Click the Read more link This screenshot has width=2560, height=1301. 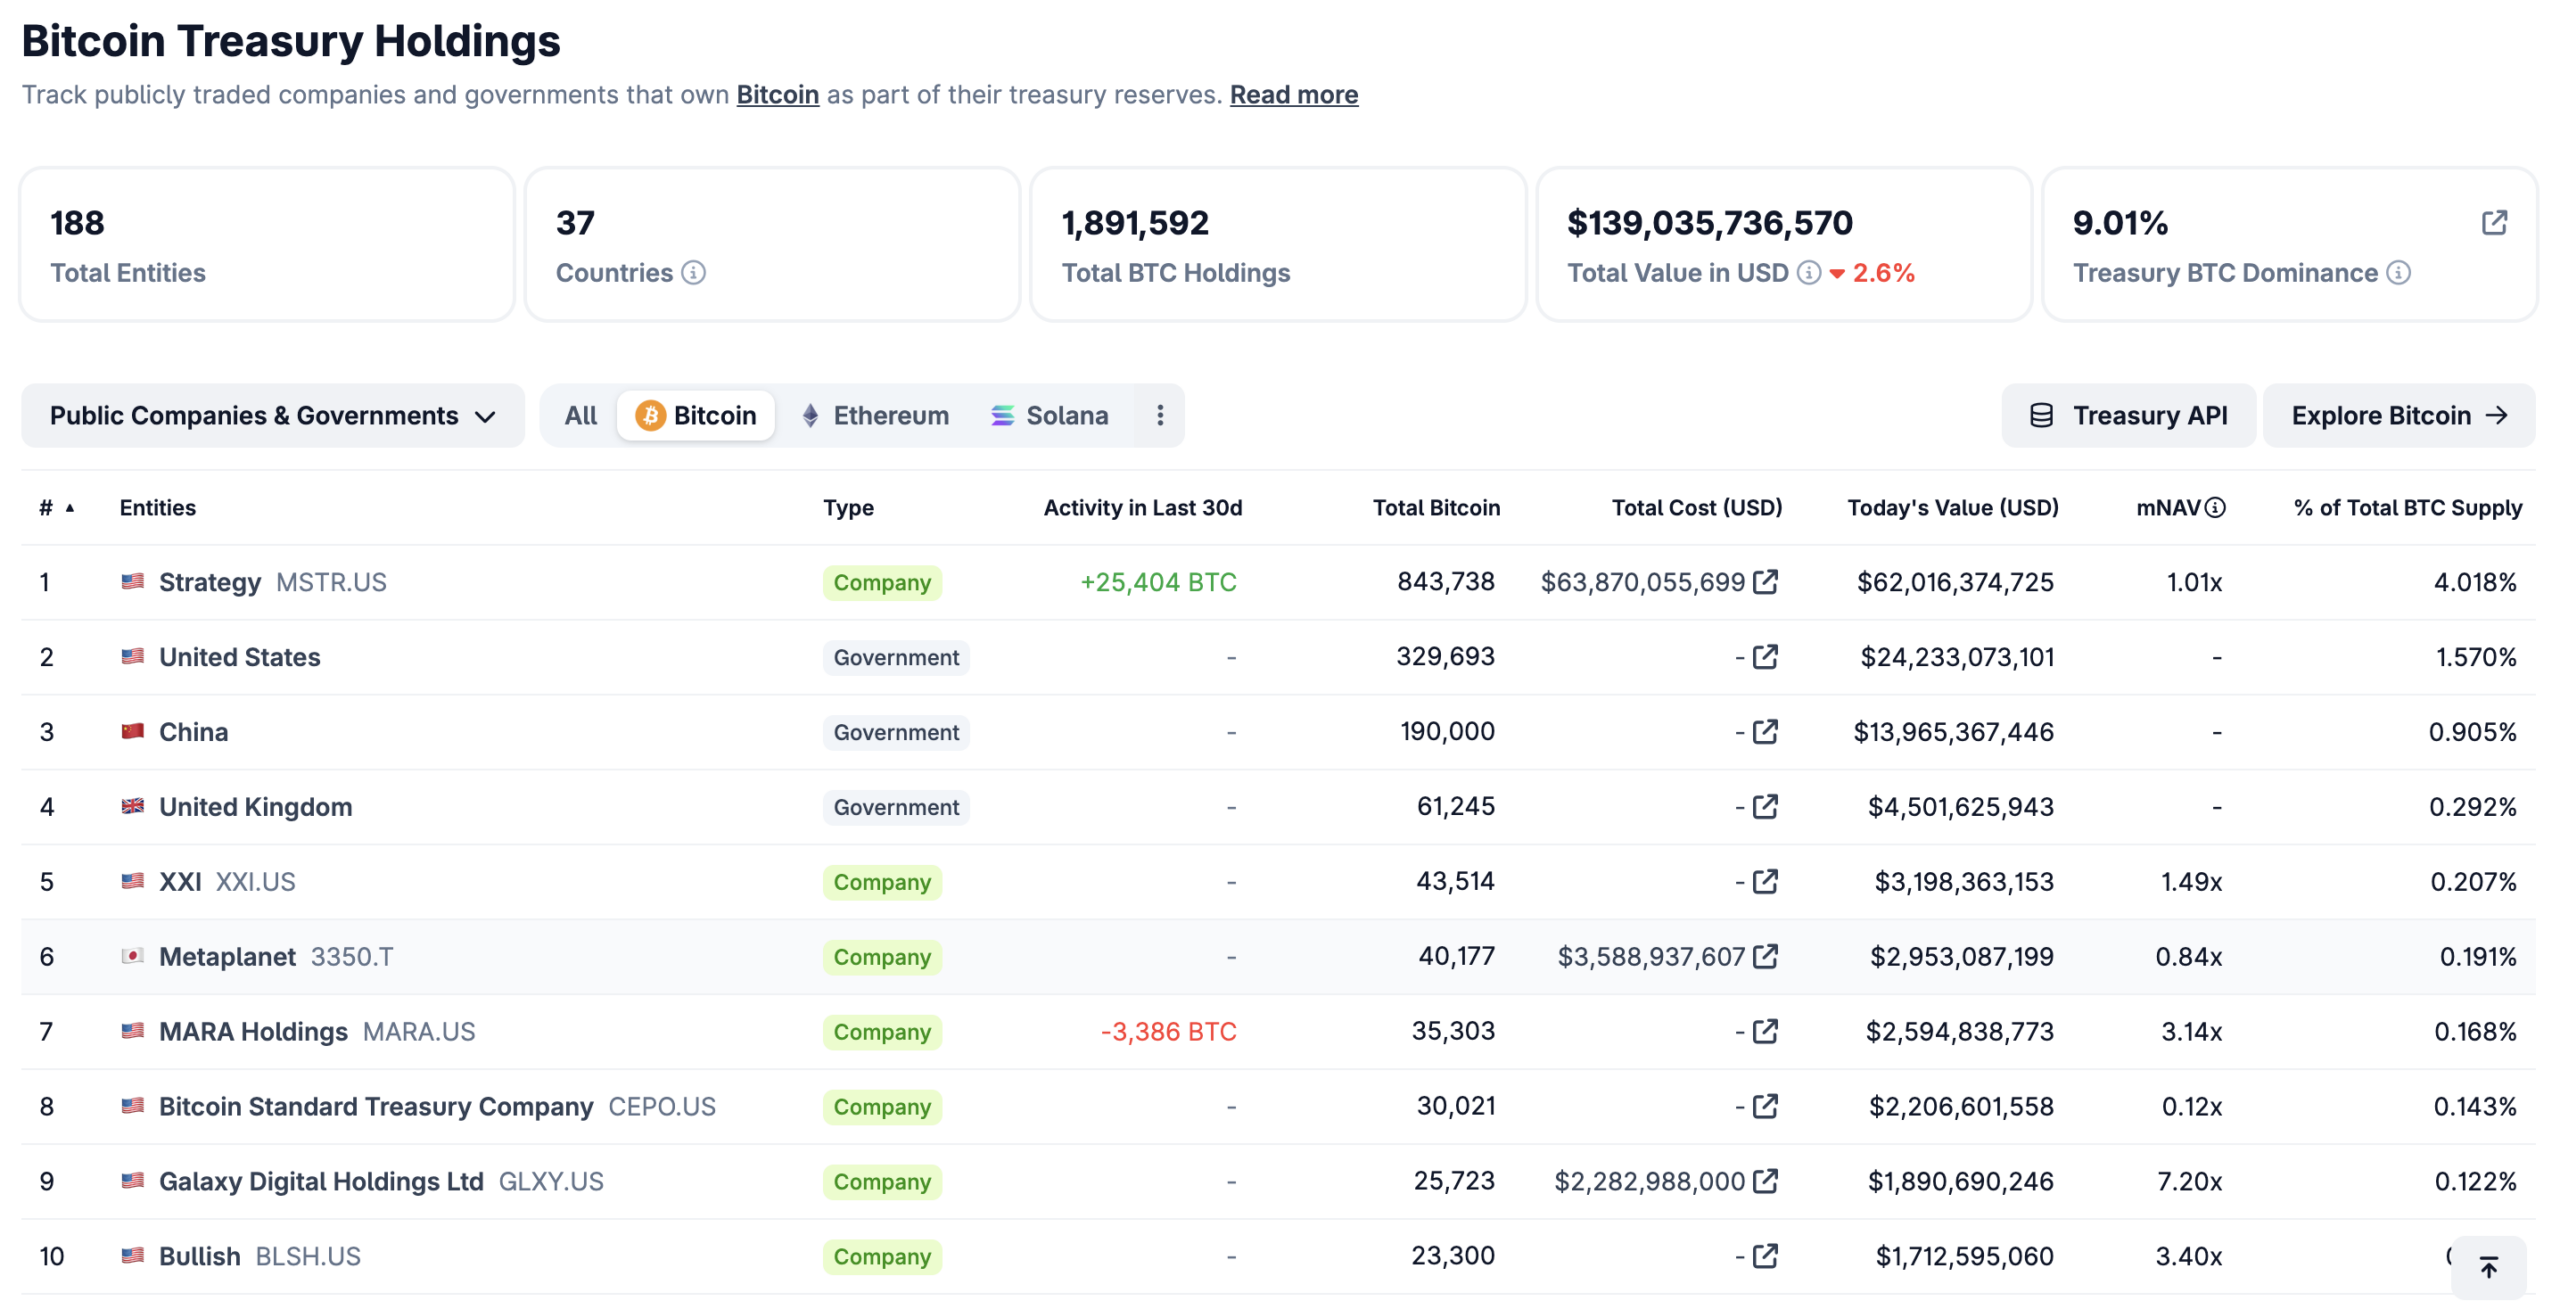point(1293,95)
